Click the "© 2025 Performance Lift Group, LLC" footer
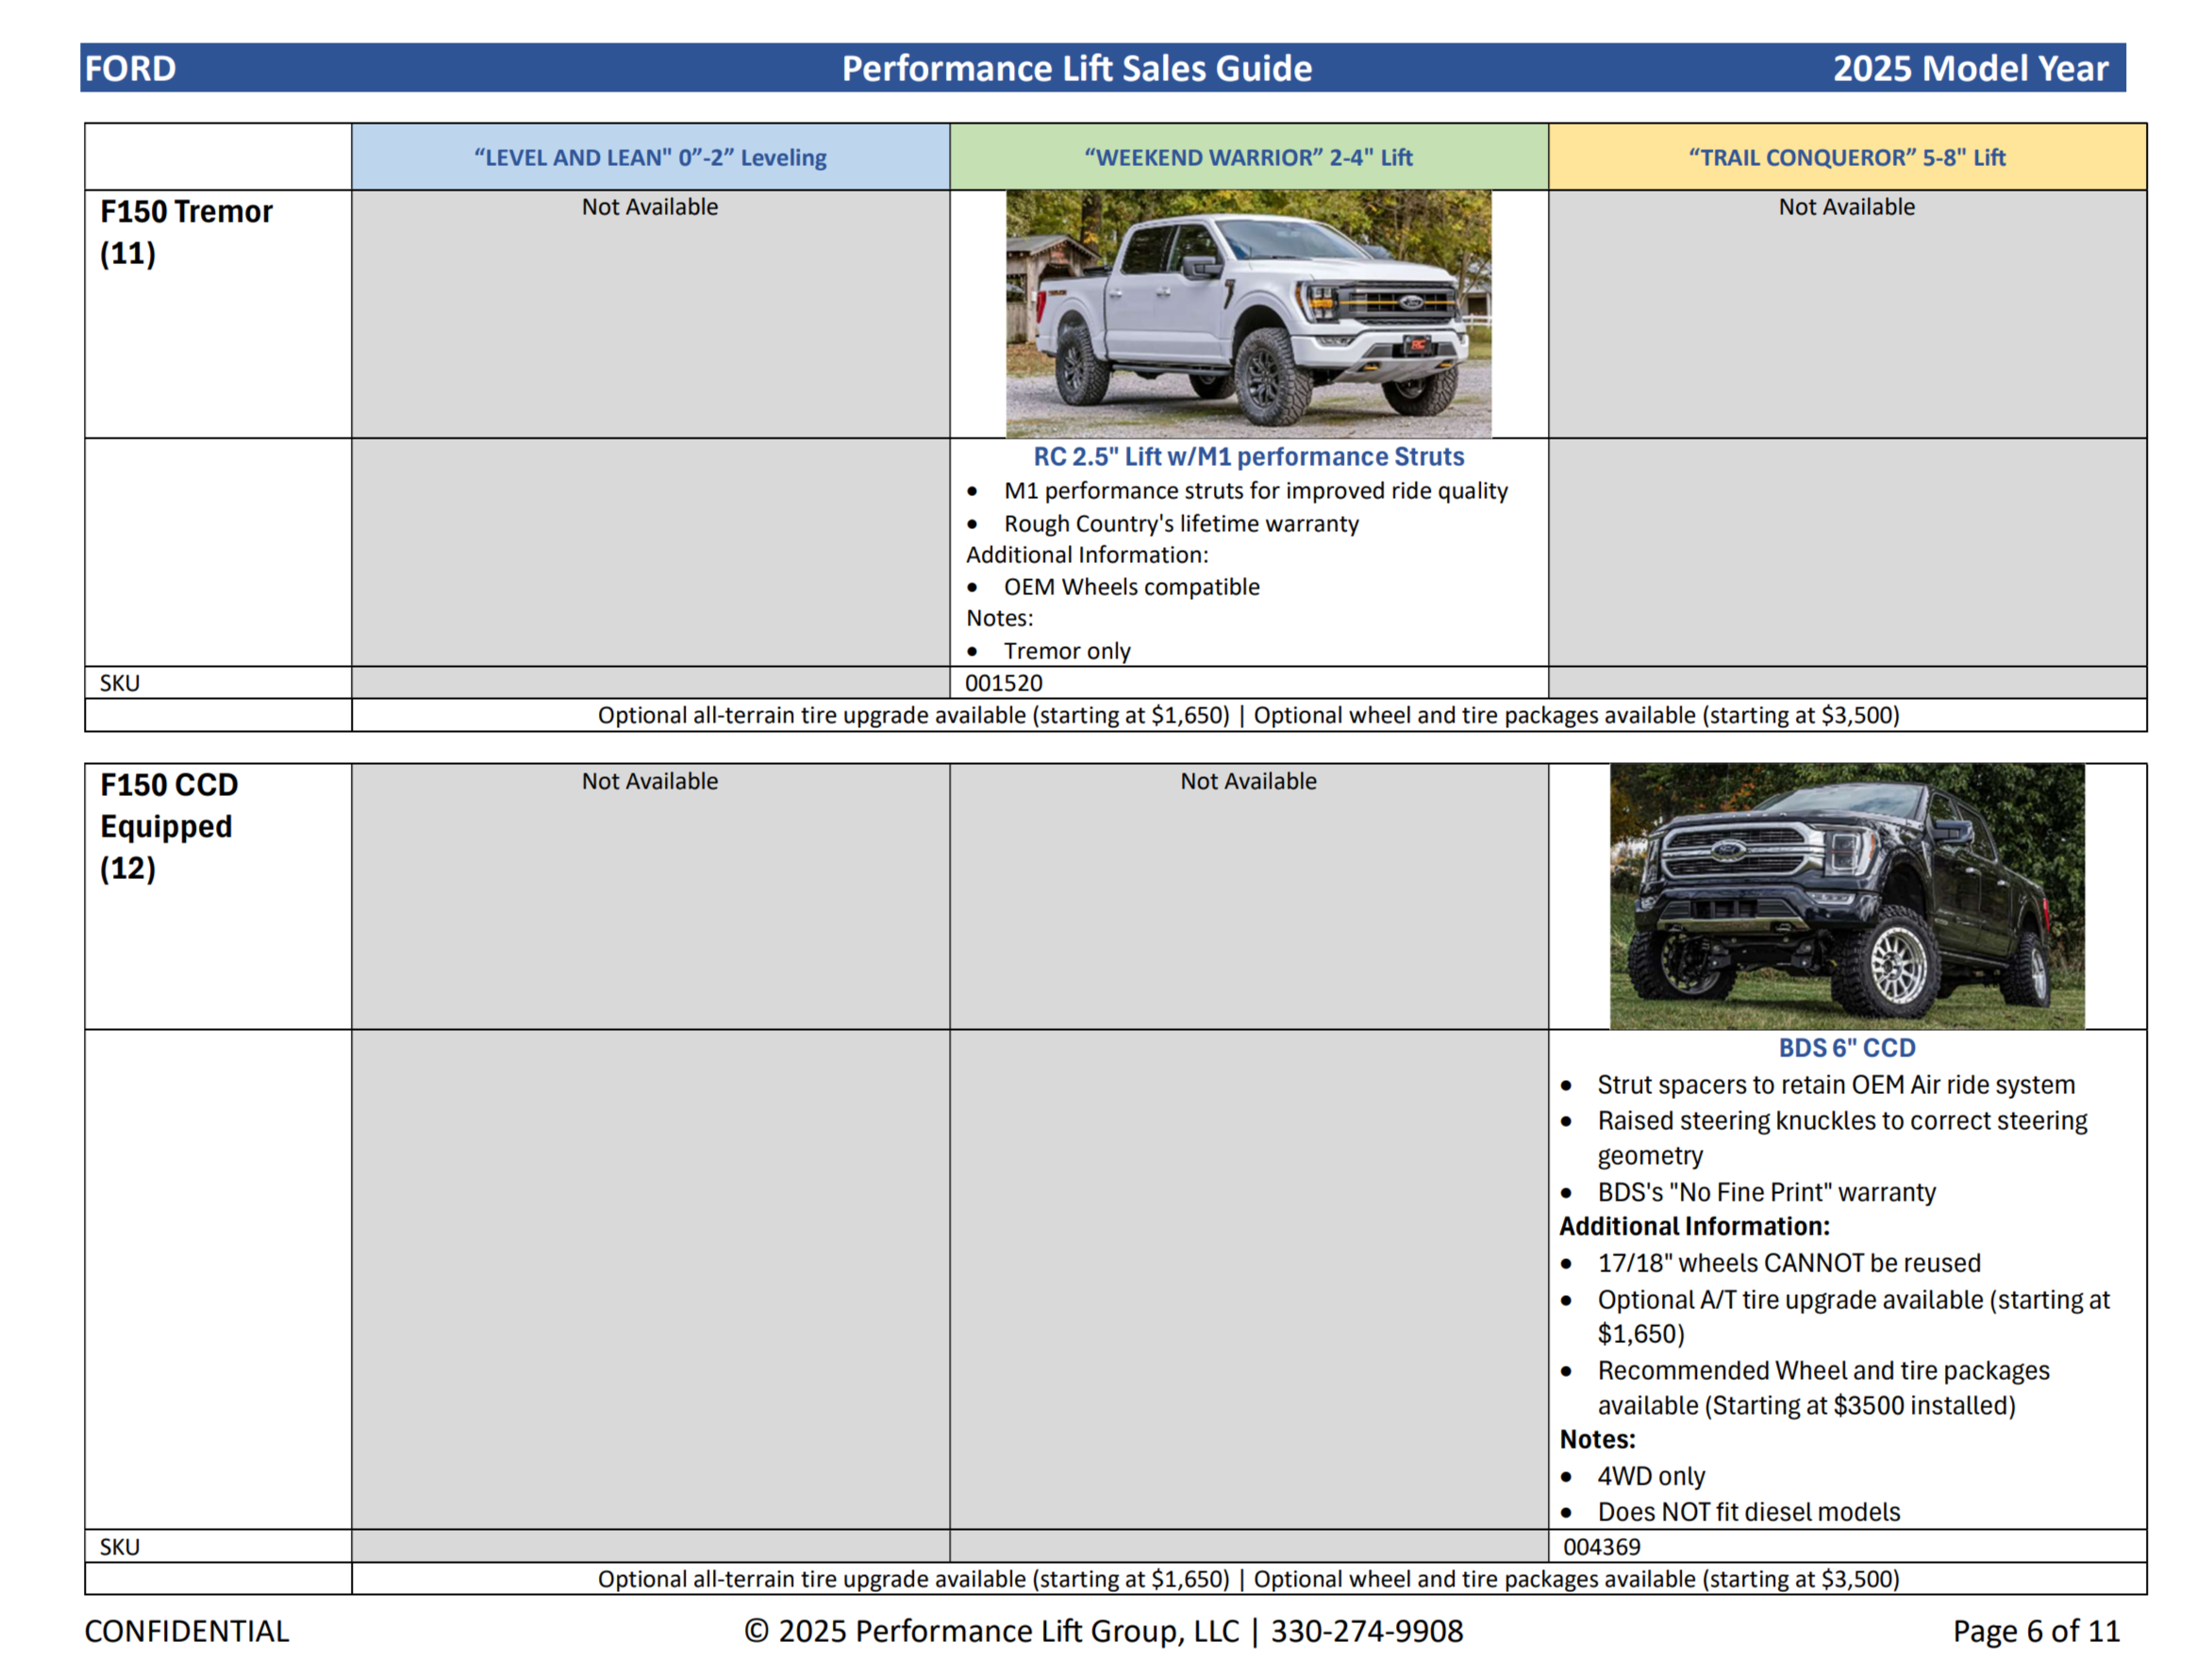 (1103, 1631)
